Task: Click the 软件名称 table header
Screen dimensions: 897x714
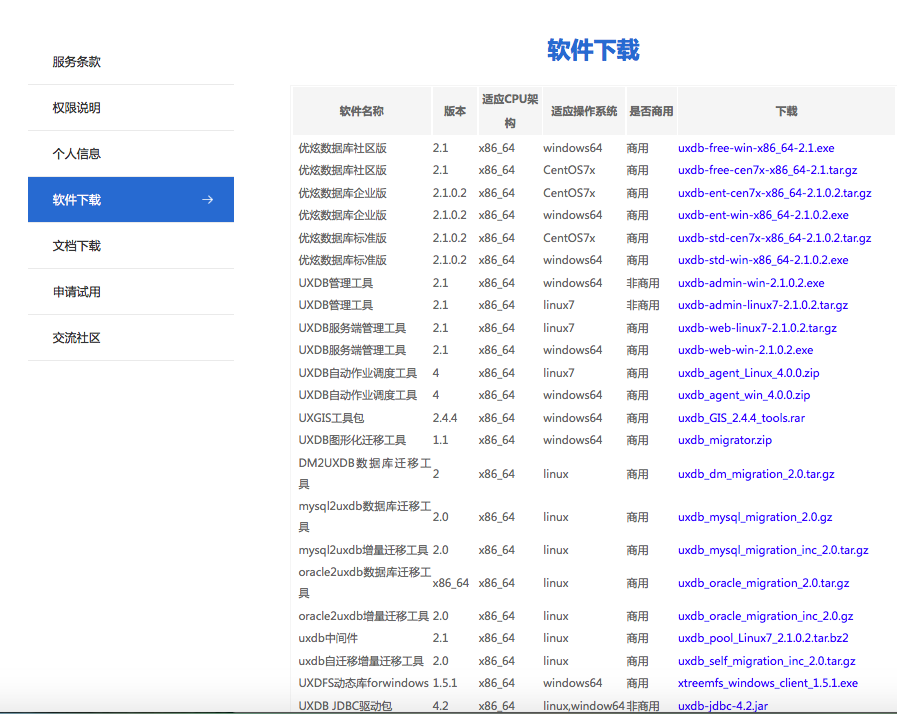Action: (x=361, y=111)
